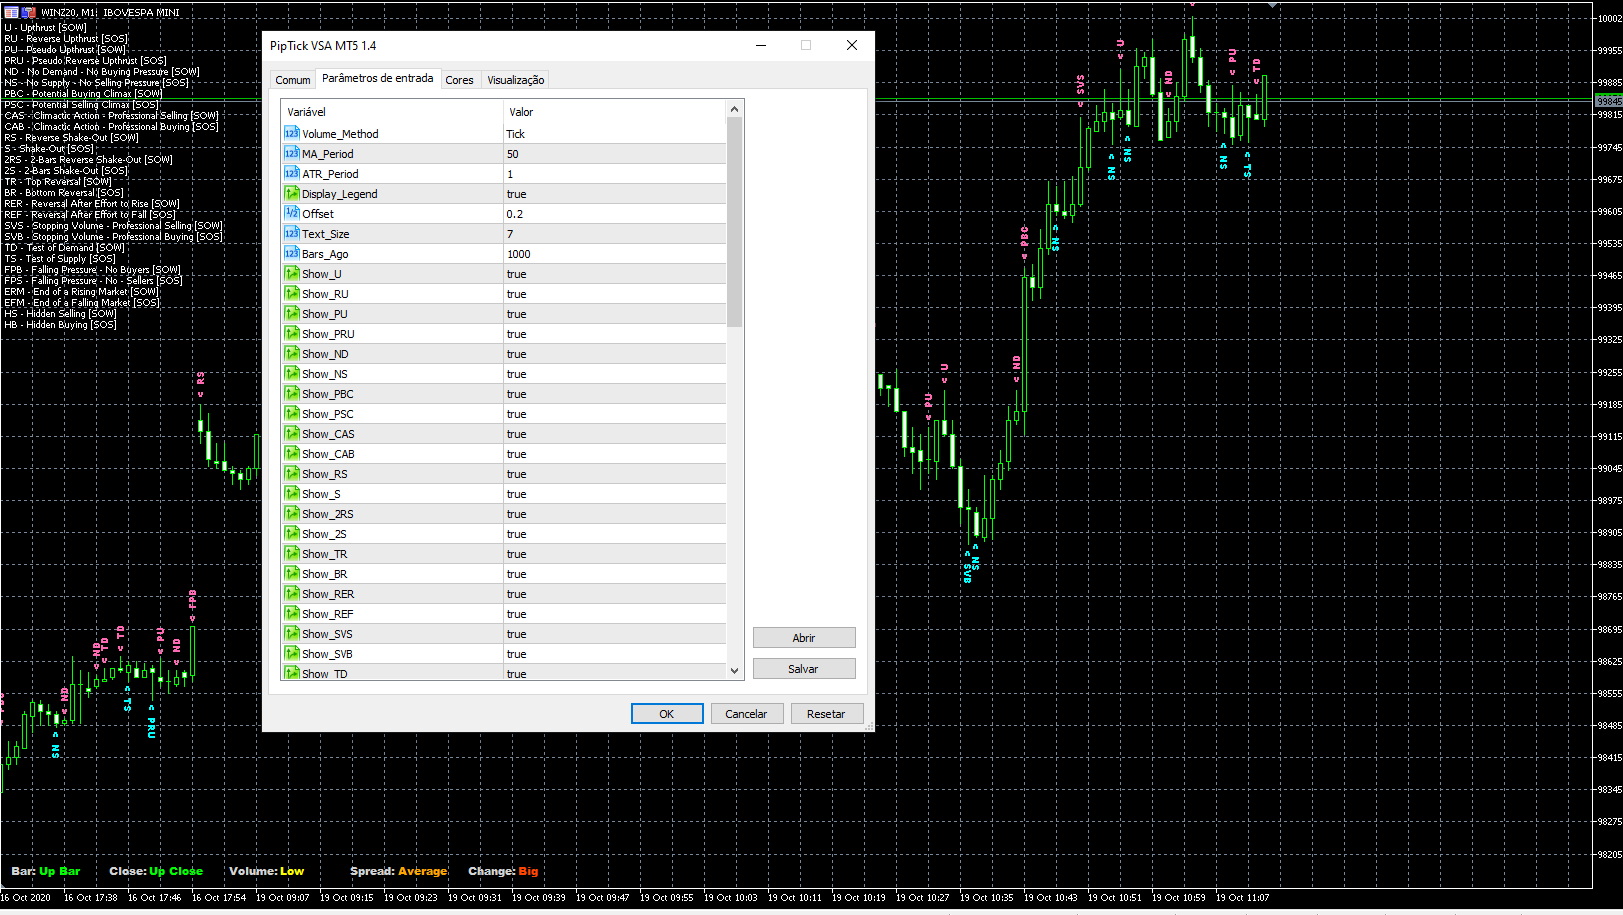Viewport: 1623px width, 915px height.
Task: Click the Salvar button
Action: coord(804,669)
